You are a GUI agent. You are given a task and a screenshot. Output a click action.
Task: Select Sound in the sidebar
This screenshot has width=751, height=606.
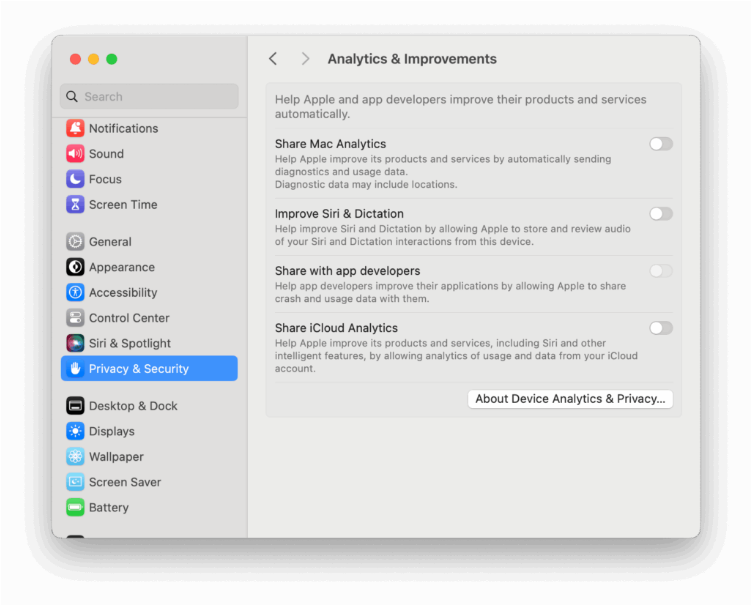pyautogui.click(x=106, y=154)
